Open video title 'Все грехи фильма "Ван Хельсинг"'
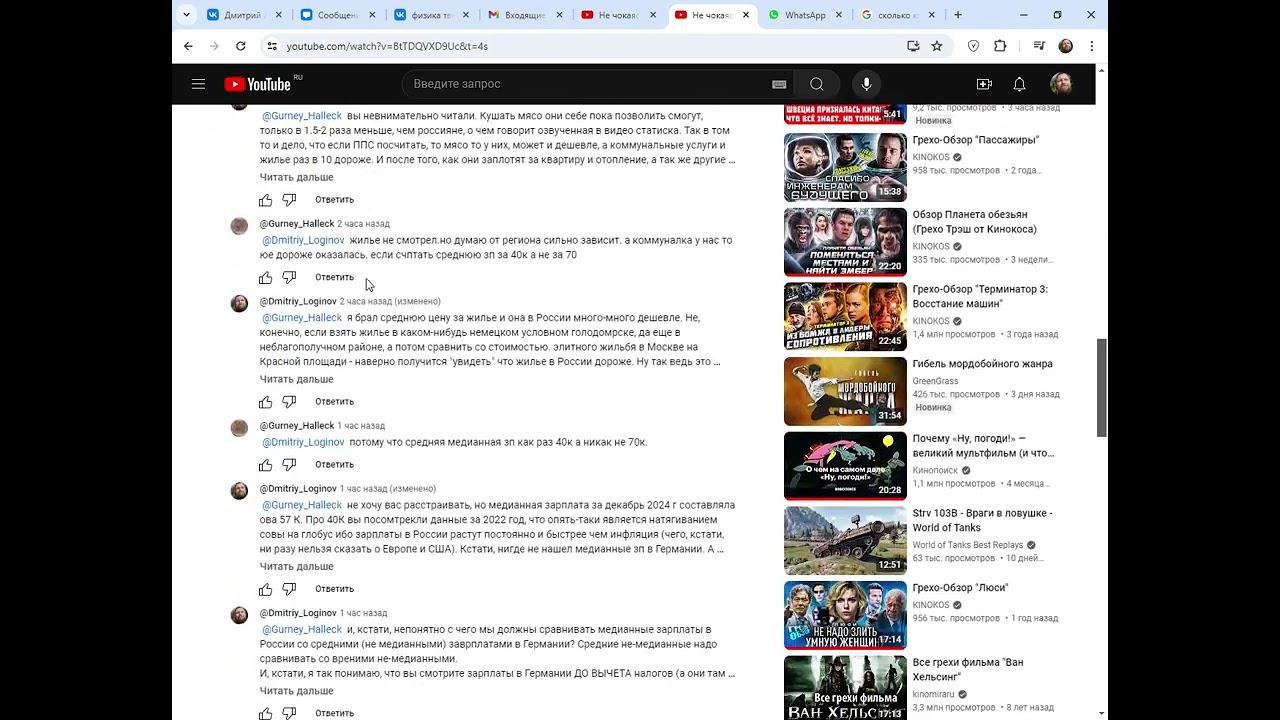The height and width of the screenshot is (720, 1280). [968, 670]
